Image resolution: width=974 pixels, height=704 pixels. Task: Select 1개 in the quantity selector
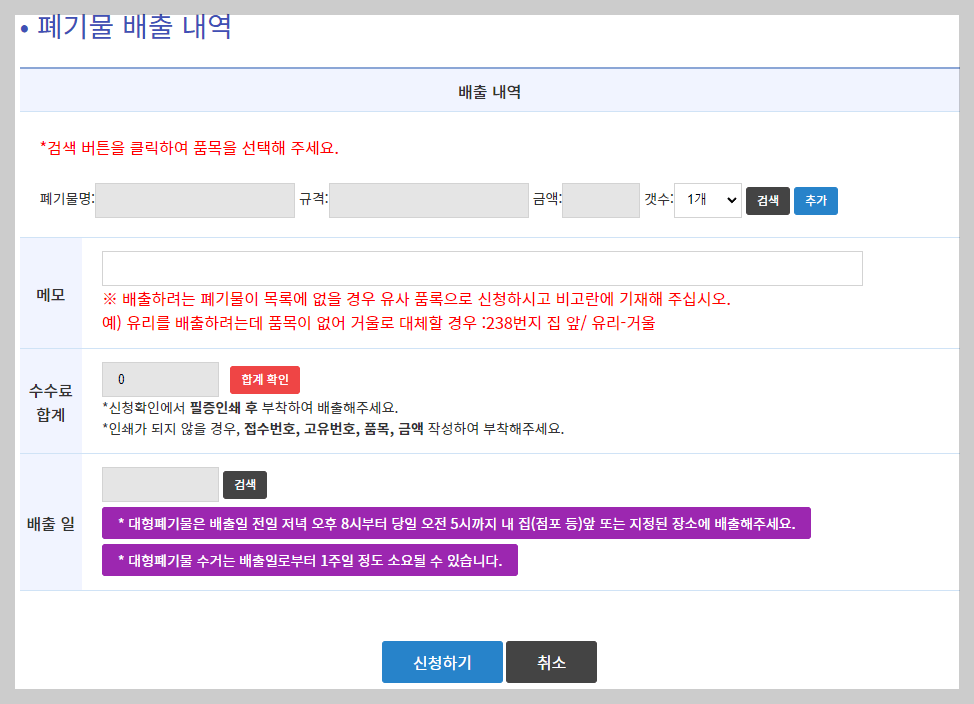click(707, 200)
